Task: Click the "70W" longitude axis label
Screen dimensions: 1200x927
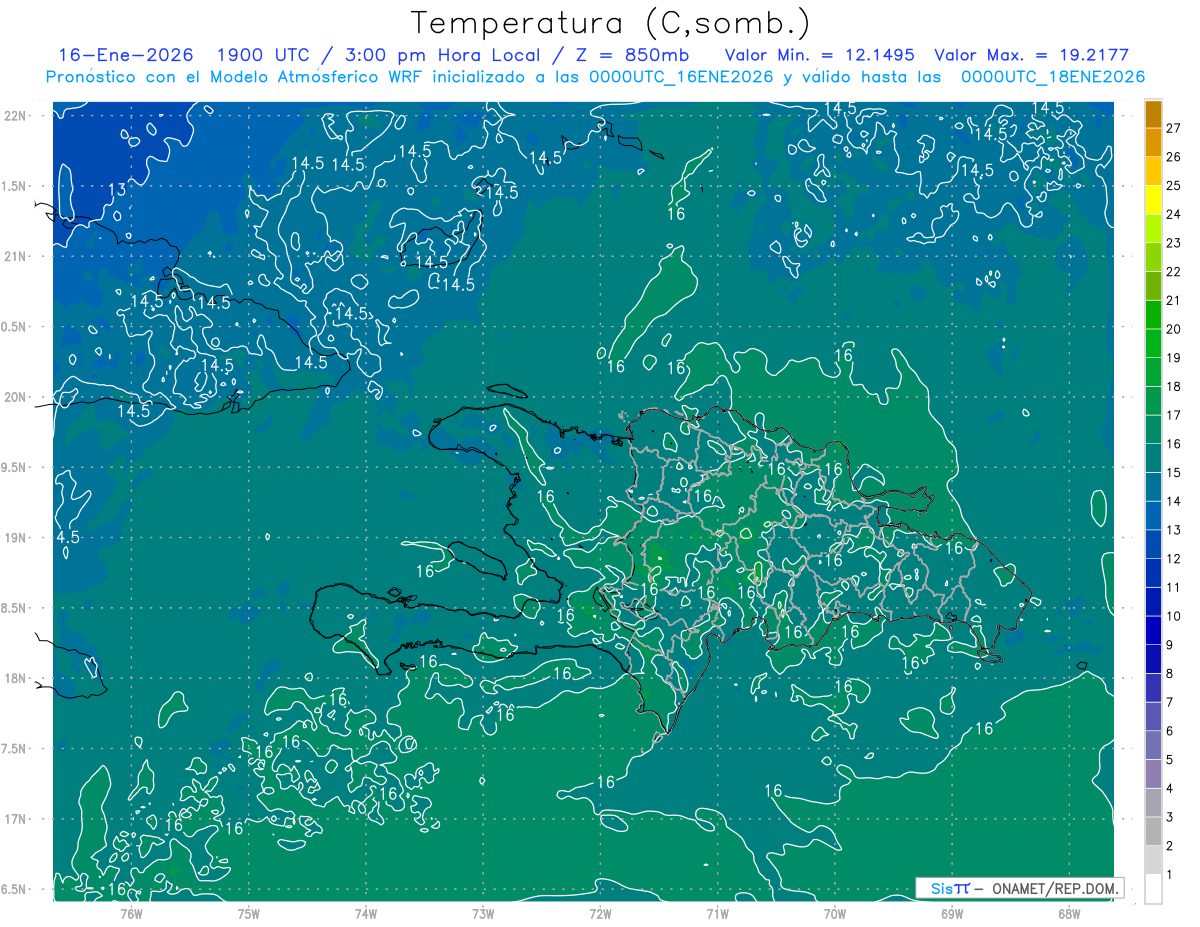Action: click(x=835, y=913)
